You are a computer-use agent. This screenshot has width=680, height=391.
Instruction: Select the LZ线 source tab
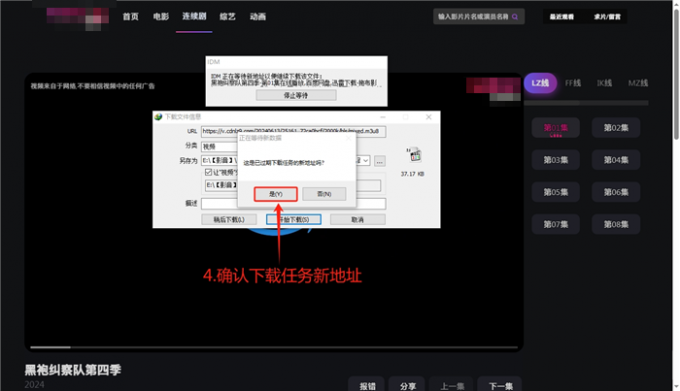click(x=540, y=83)
